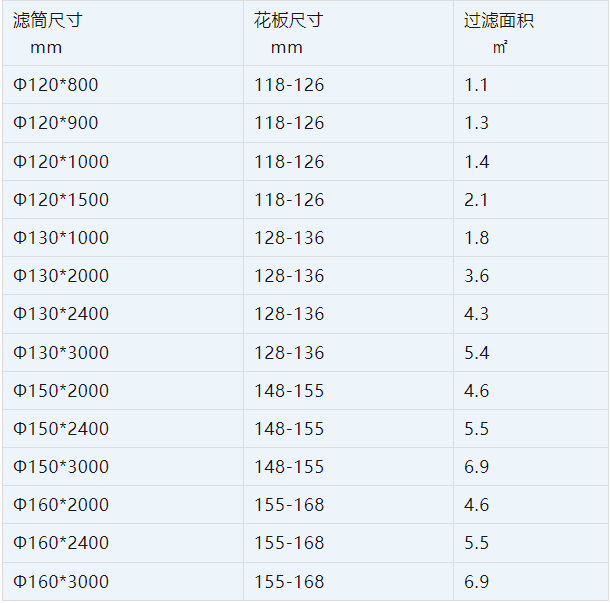The width and height of the screenshot is (610, 603).
Task: Select the Φ120*800 cell
Action: [56, 85]
